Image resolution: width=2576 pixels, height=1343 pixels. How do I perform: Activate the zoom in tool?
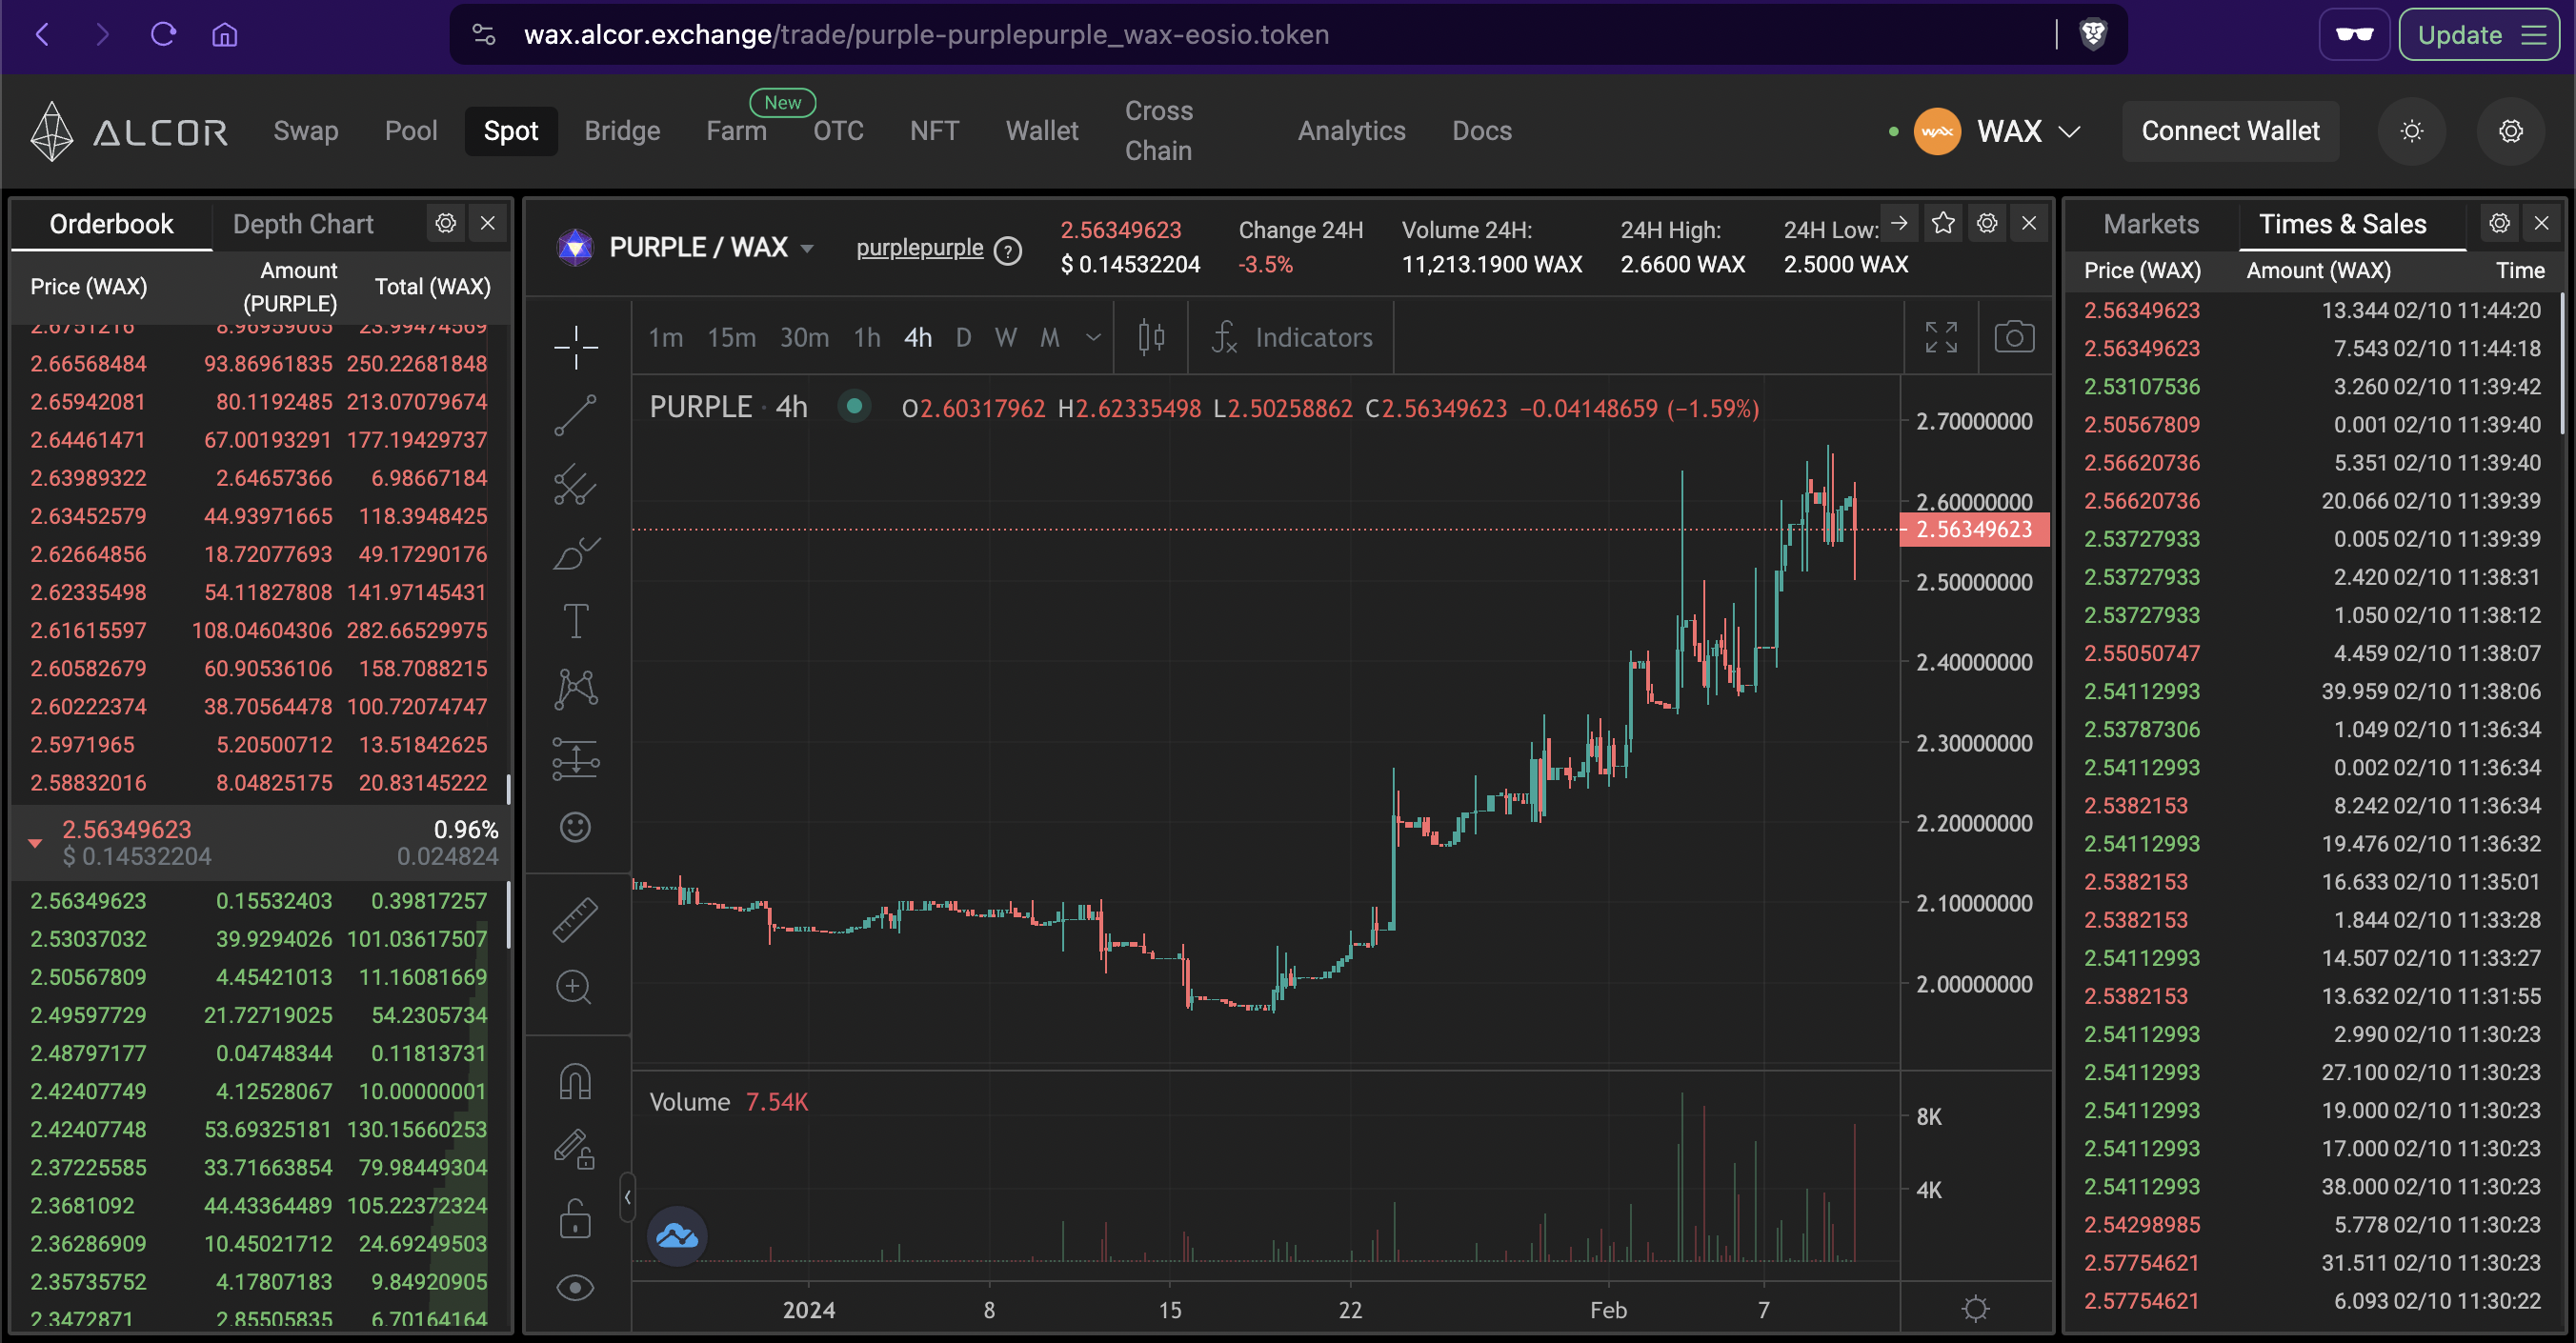(574, 988)
